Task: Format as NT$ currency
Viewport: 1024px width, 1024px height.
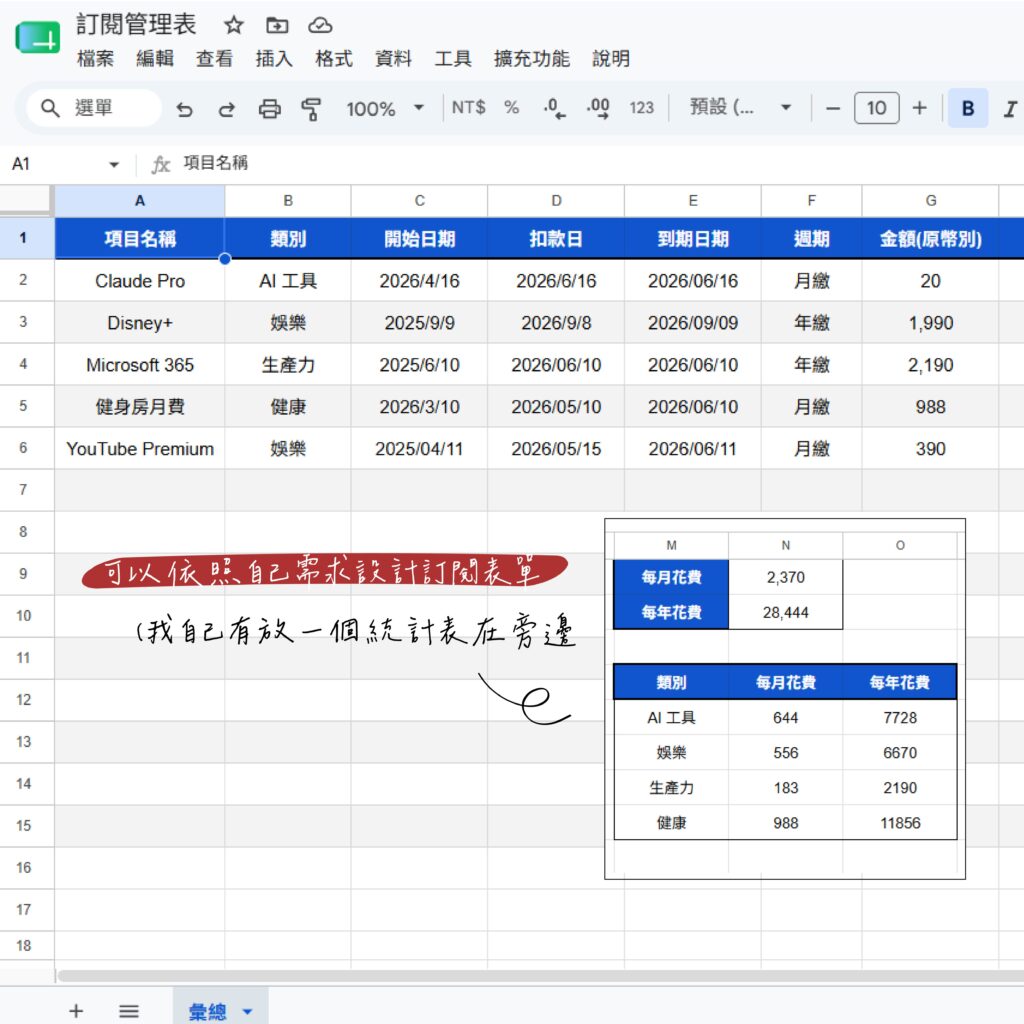Action: coord(468,107)
